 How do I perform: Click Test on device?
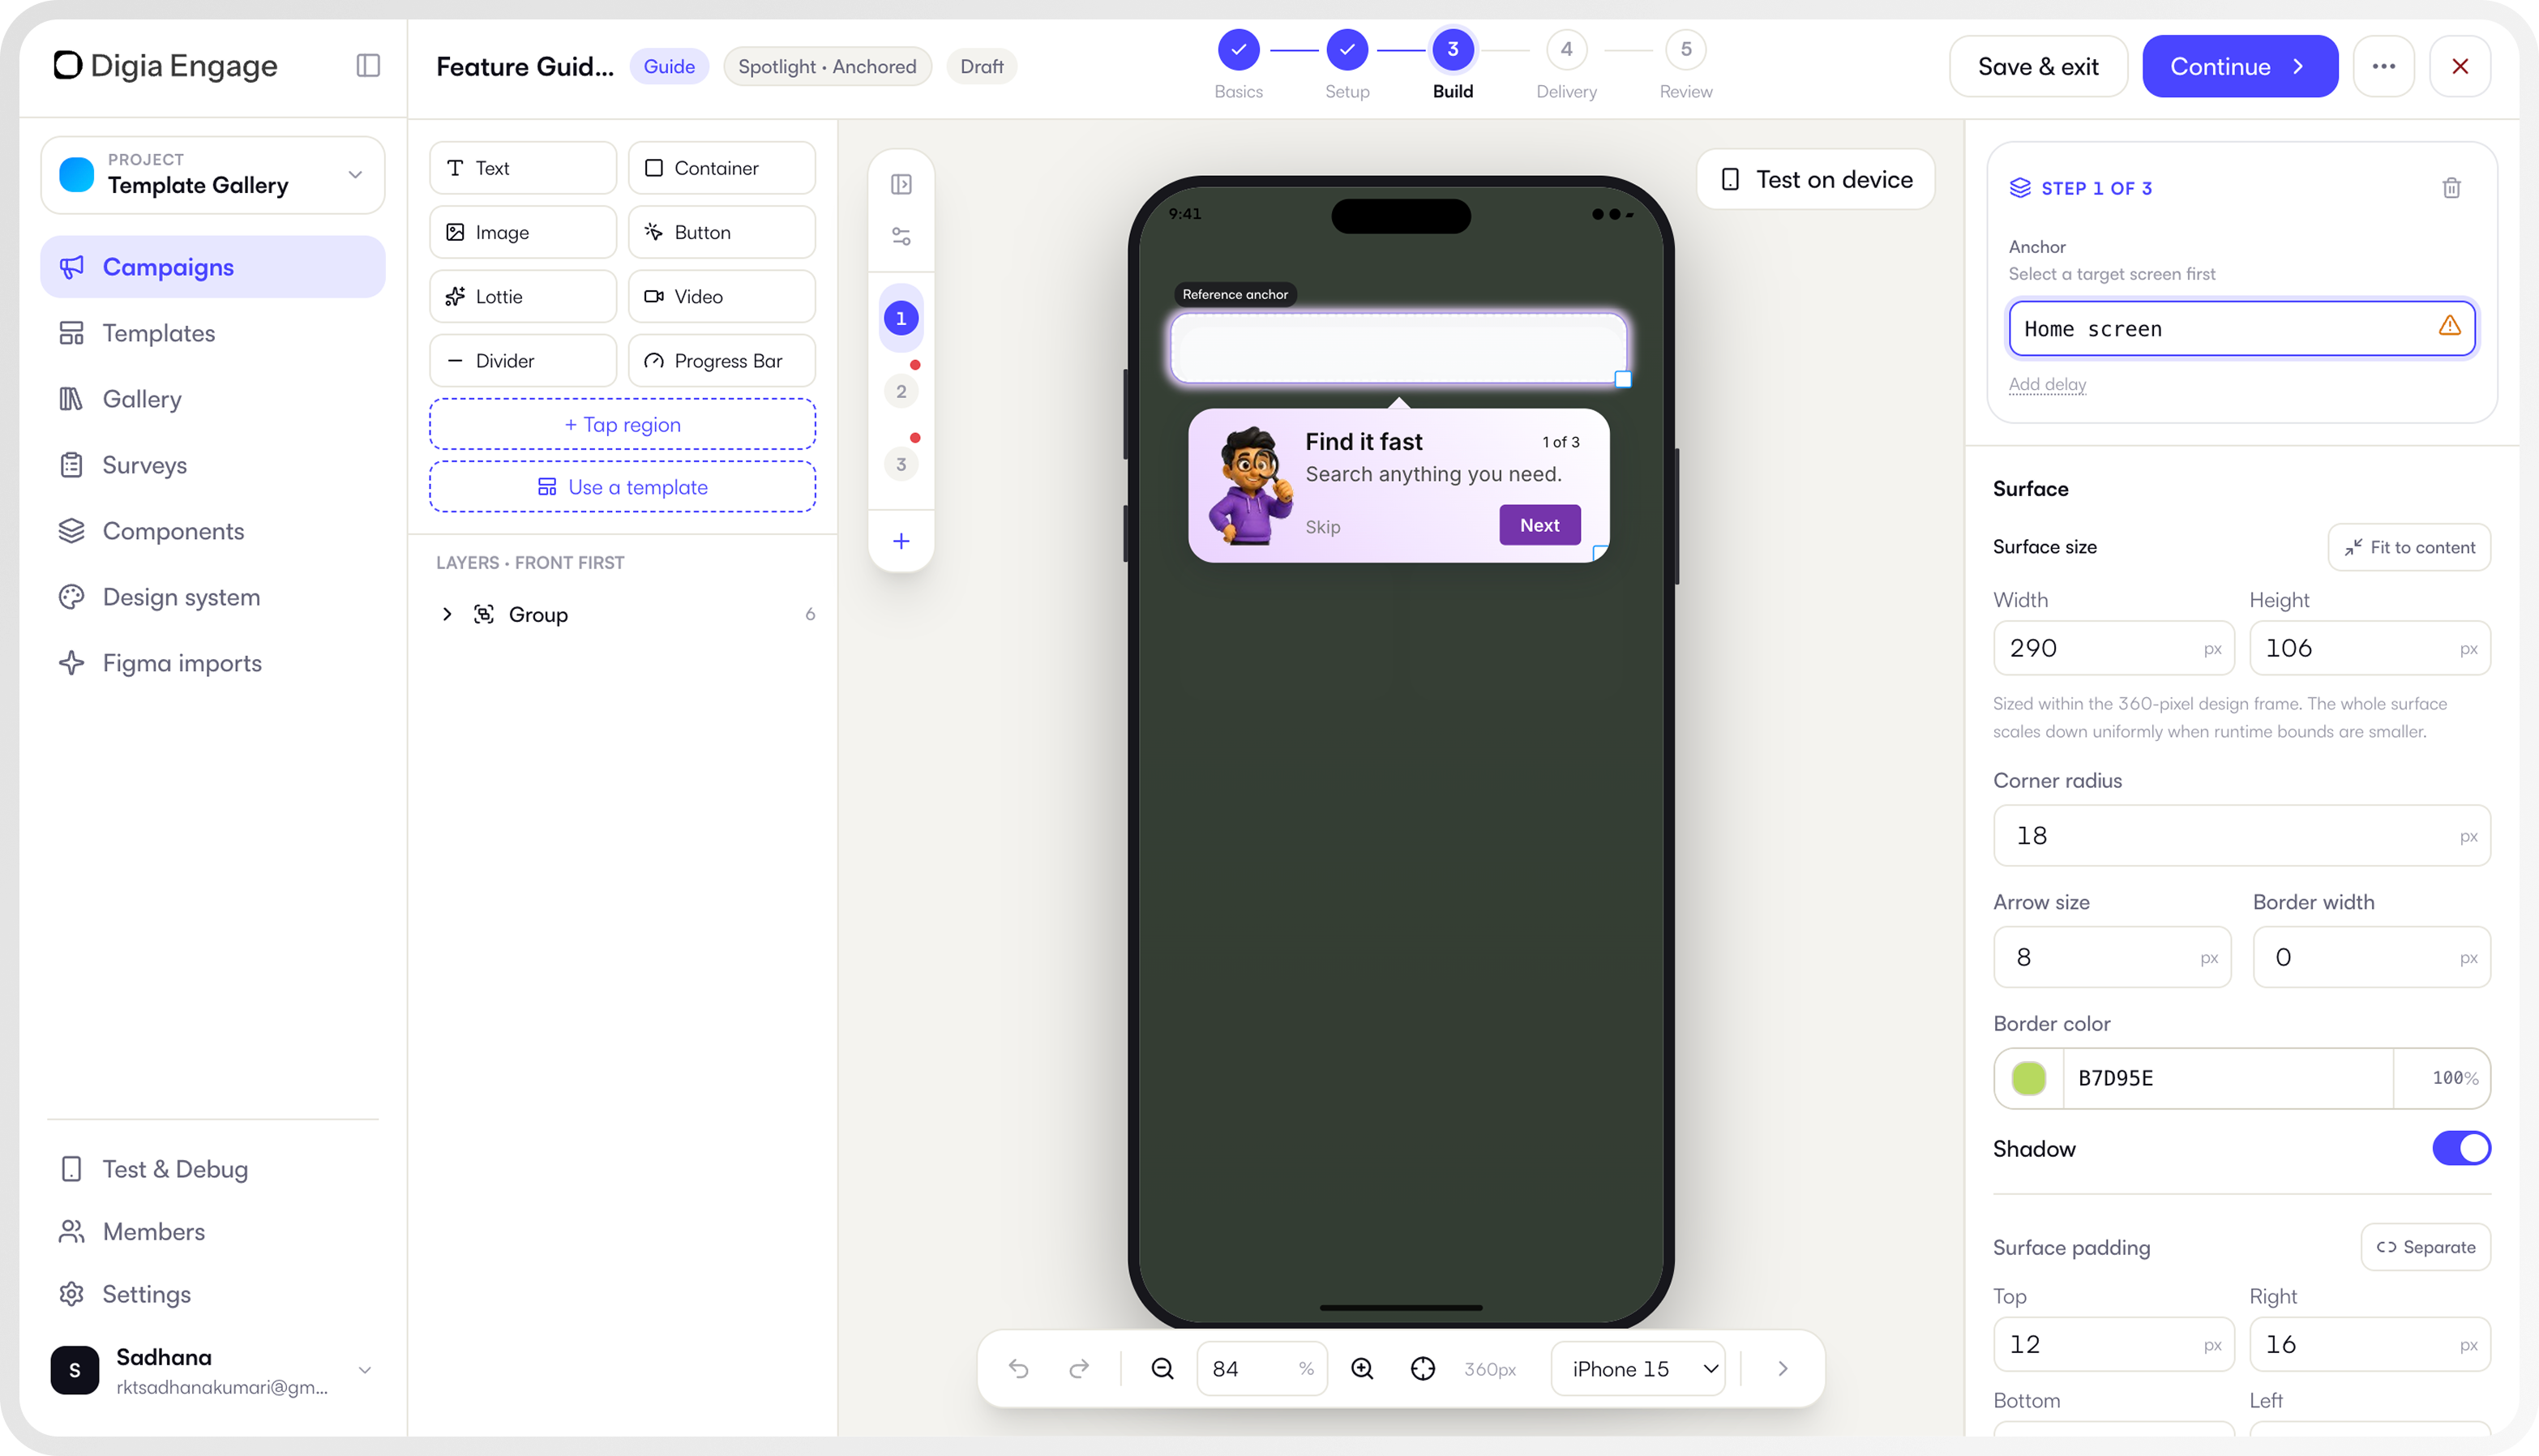pos(1816,179)
